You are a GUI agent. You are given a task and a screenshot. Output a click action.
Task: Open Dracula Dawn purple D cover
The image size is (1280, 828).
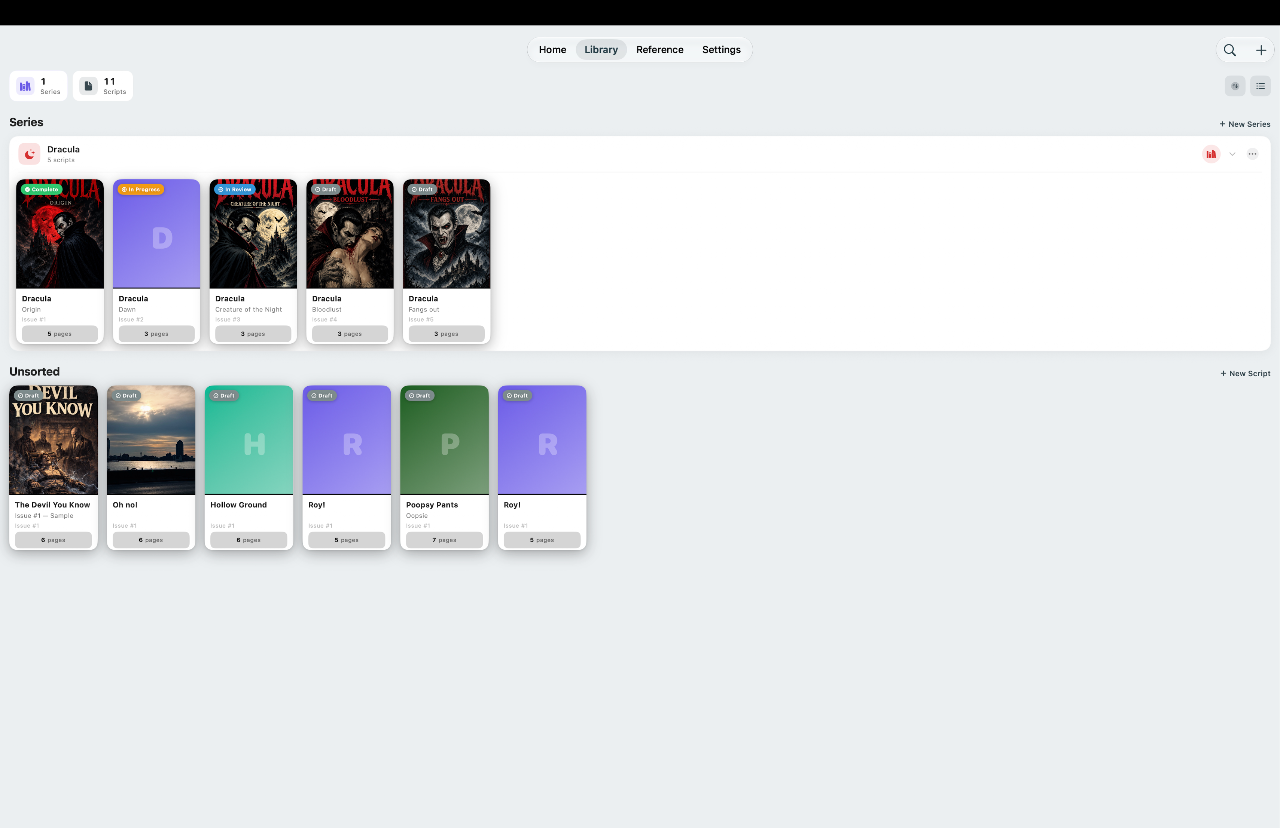[x=156, y=234]
